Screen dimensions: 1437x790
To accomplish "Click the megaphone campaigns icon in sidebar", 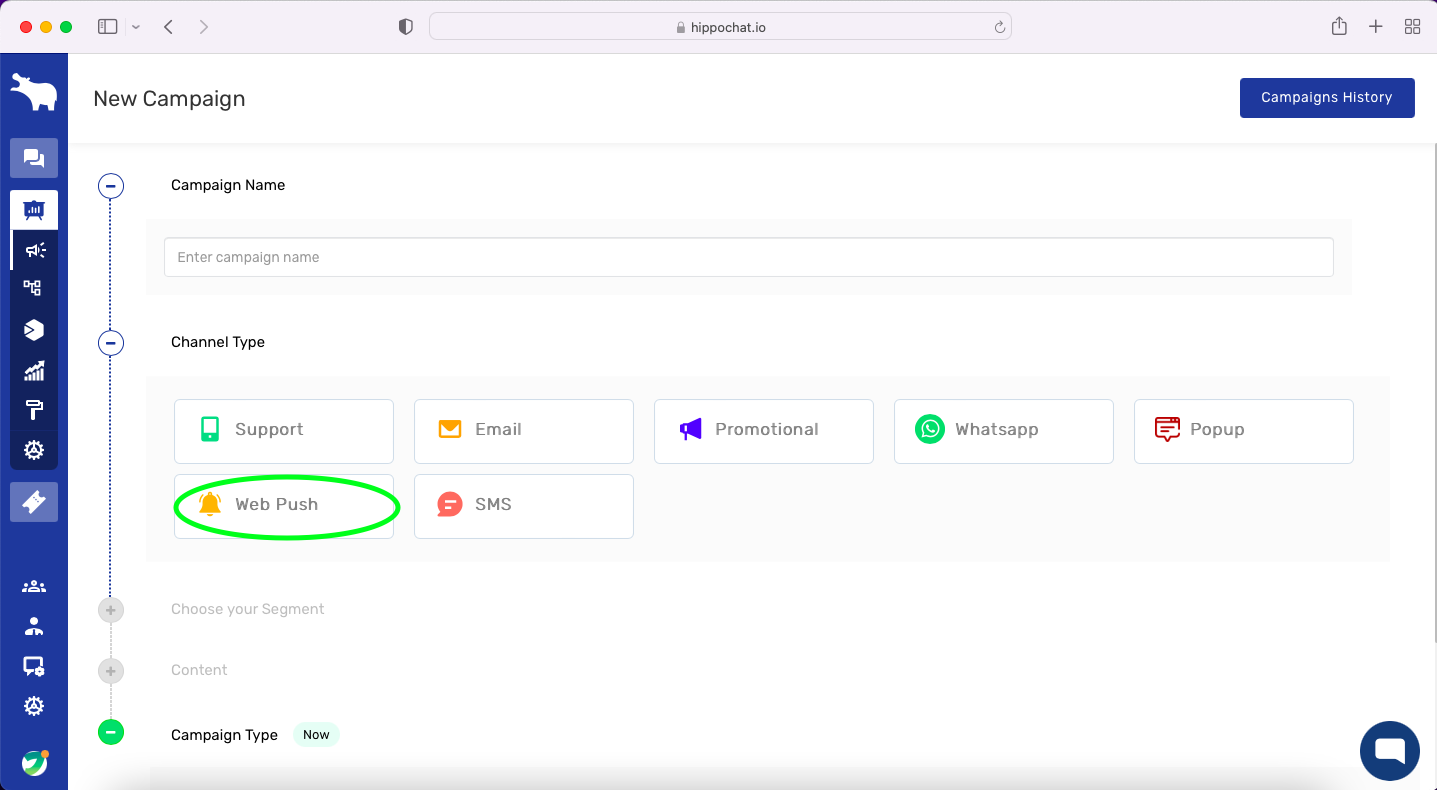I will (x=34, y=250).
